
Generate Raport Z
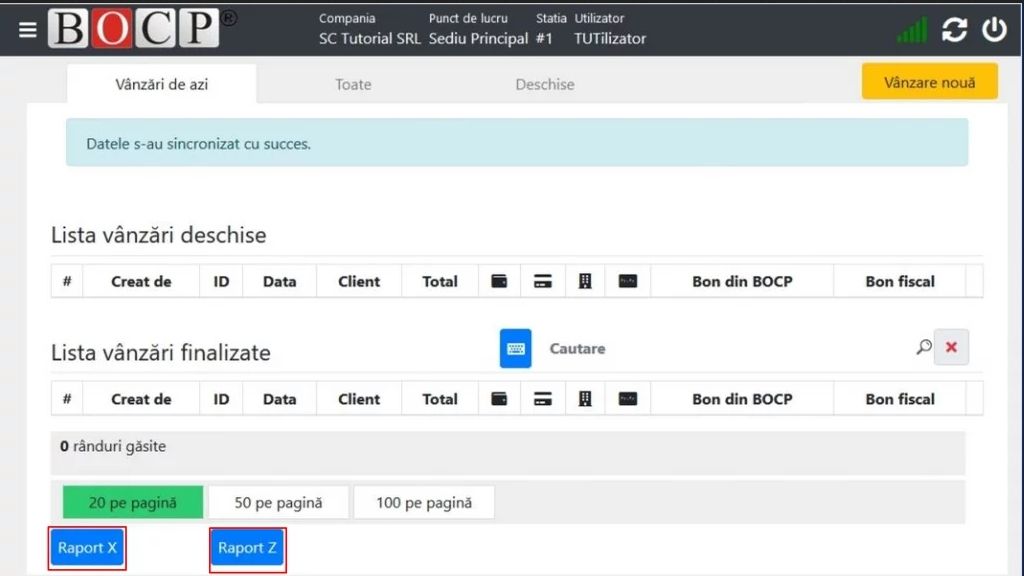[248, 548]
